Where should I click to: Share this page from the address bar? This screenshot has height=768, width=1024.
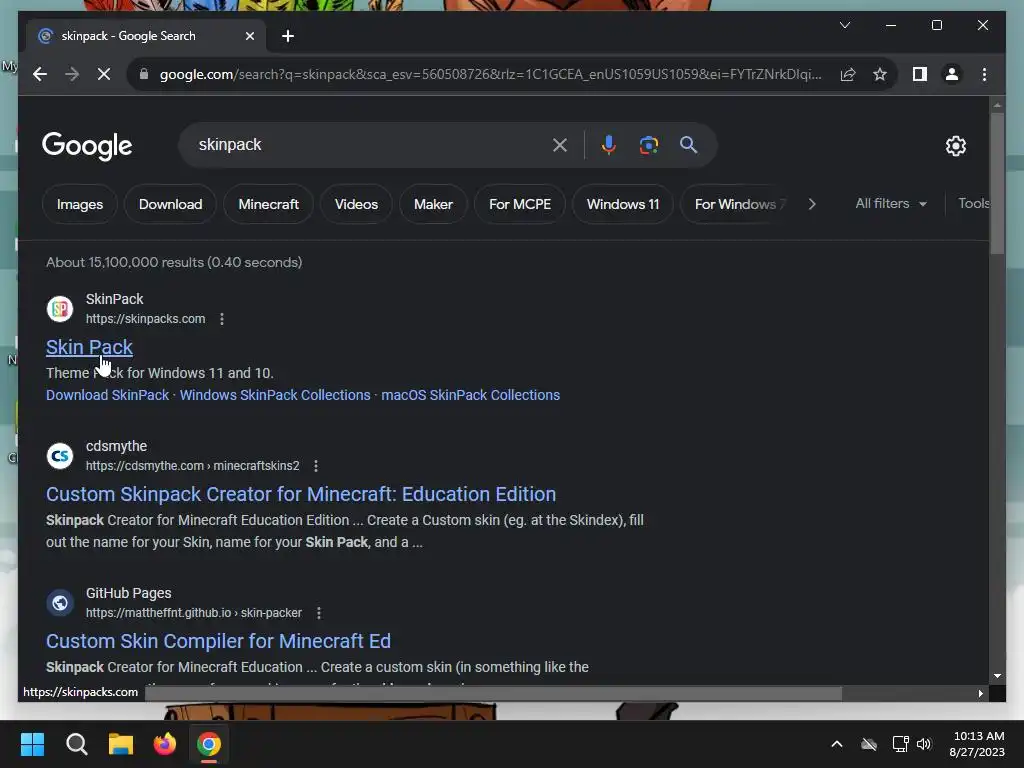[x=848, y=74]
